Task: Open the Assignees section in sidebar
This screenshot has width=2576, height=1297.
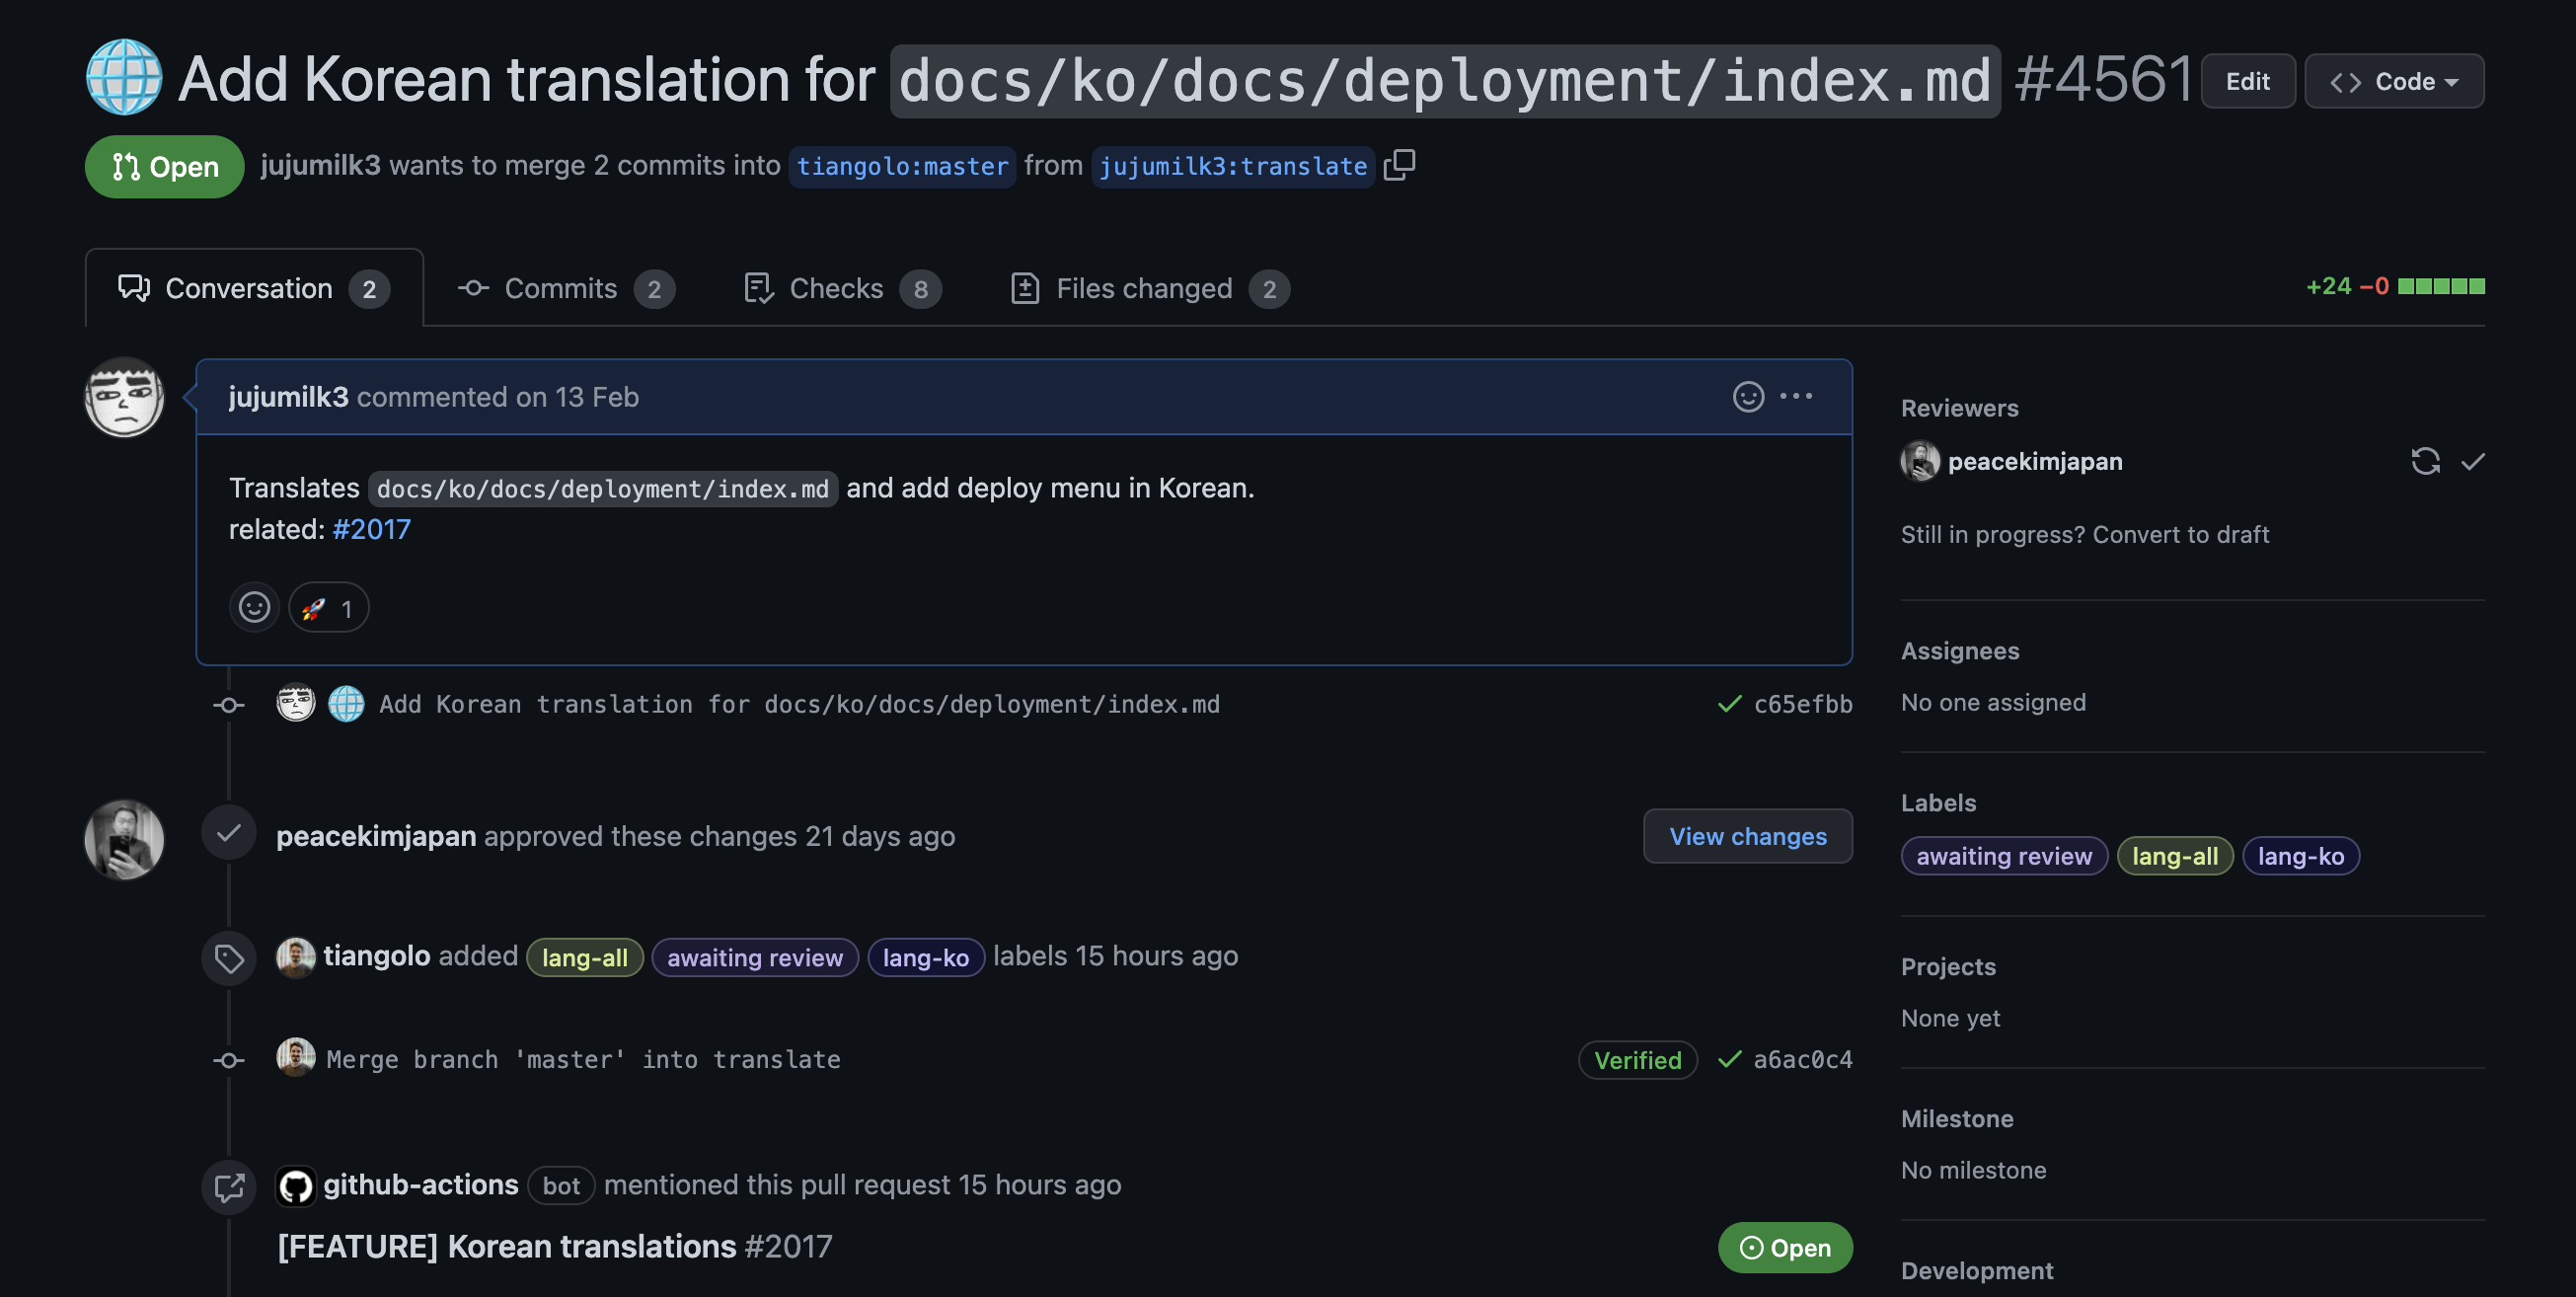Action: pos(1959,651)
